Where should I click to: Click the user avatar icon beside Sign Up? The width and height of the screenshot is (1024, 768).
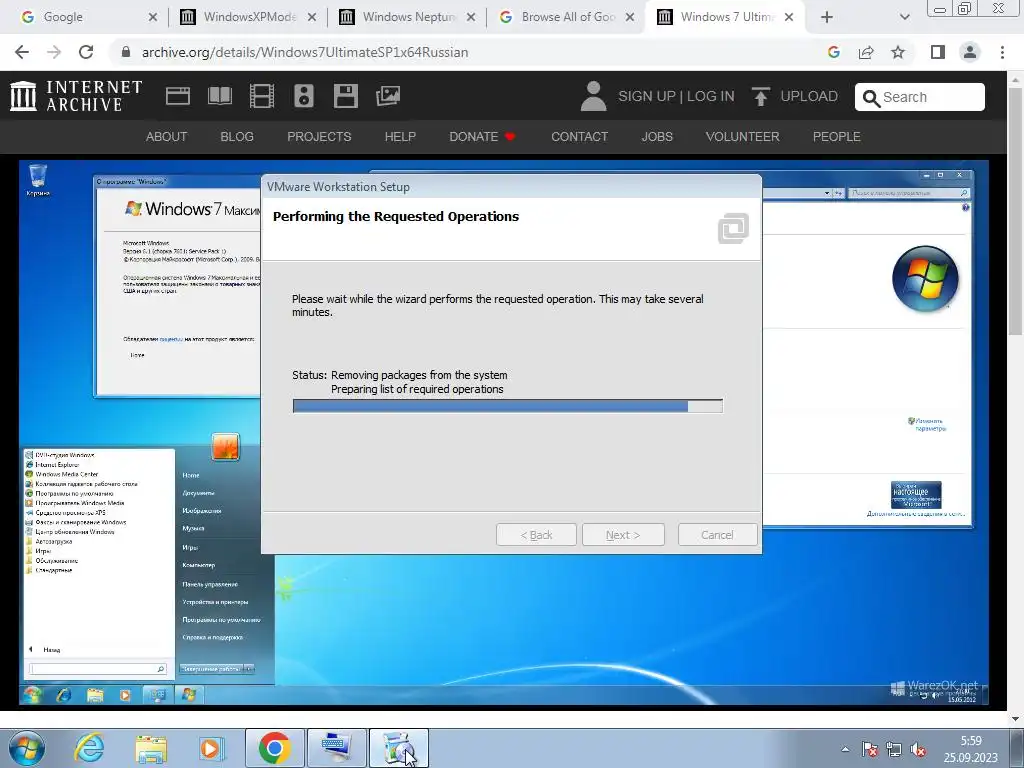point(594,96)
